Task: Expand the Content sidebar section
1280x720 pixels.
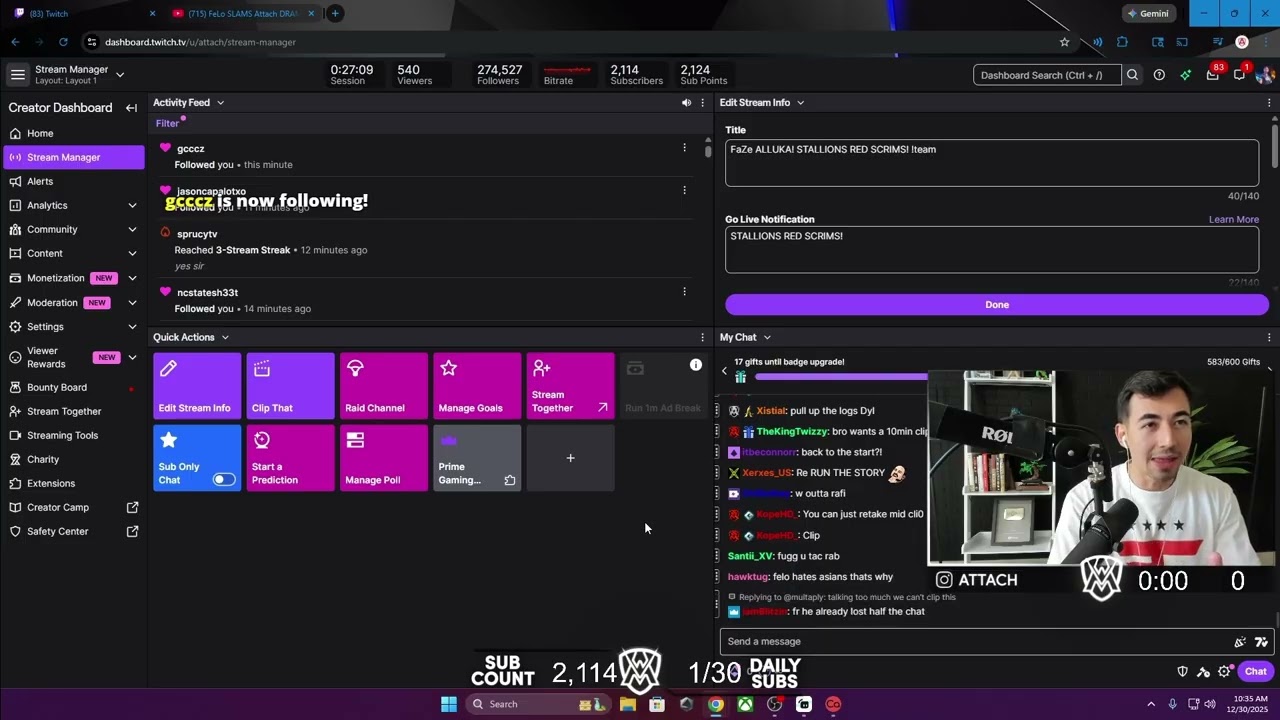Action: coord(132,254)
